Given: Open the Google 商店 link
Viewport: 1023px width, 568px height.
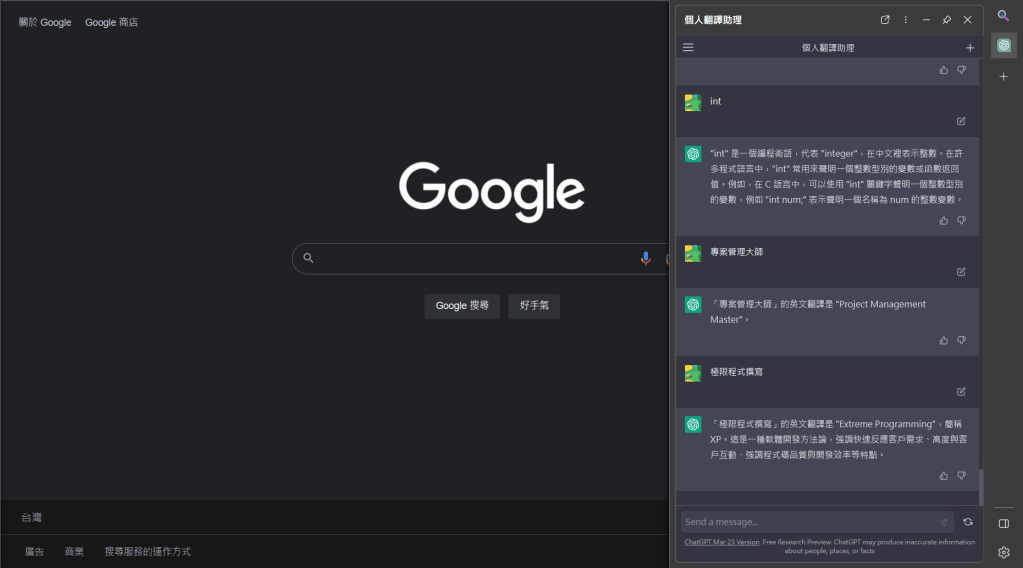Looking at the screenshot, I should click(x=112, y=22).
